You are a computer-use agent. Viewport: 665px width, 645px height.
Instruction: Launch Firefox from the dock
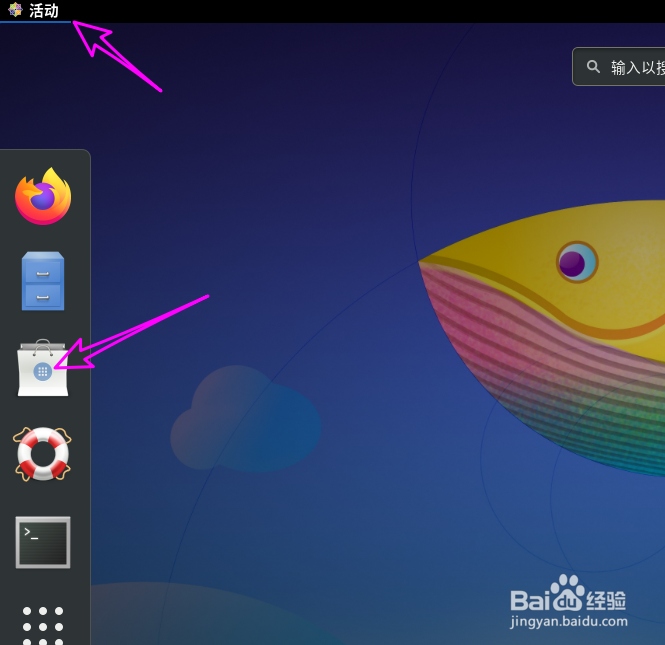tap(43, 196)
